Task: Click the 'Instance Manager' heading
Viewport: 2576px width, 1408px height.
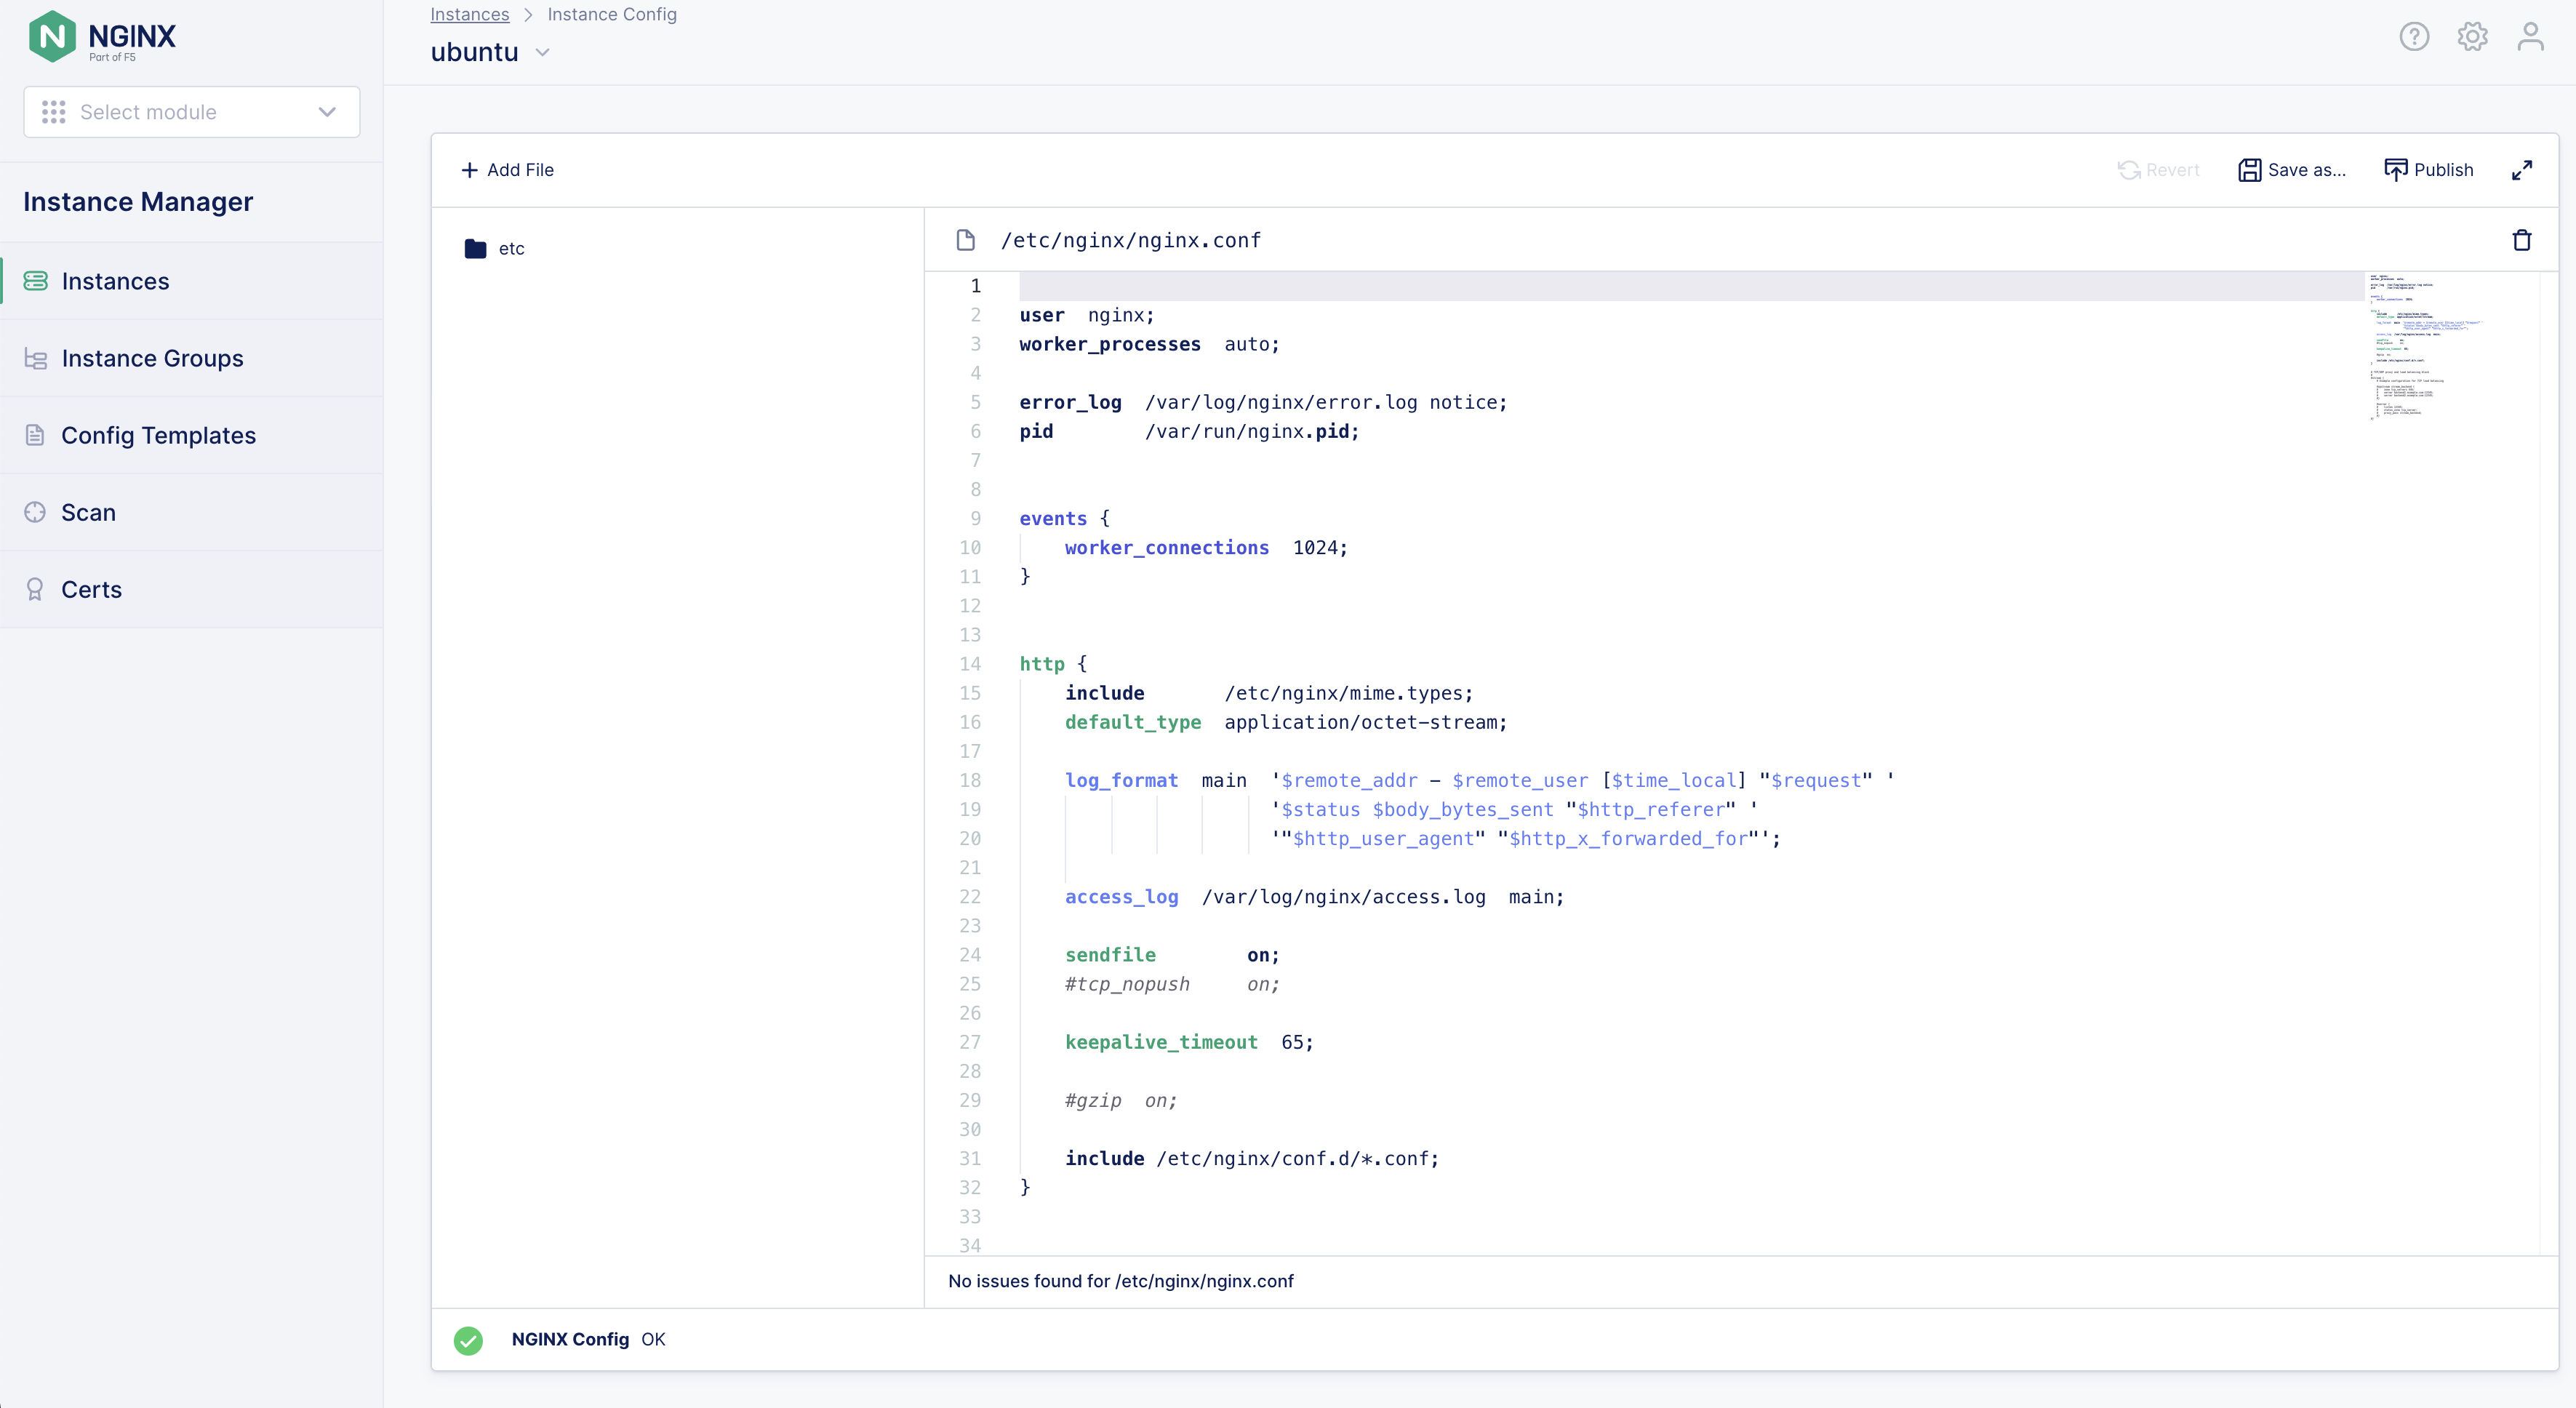Action: (x=138, y=202)
